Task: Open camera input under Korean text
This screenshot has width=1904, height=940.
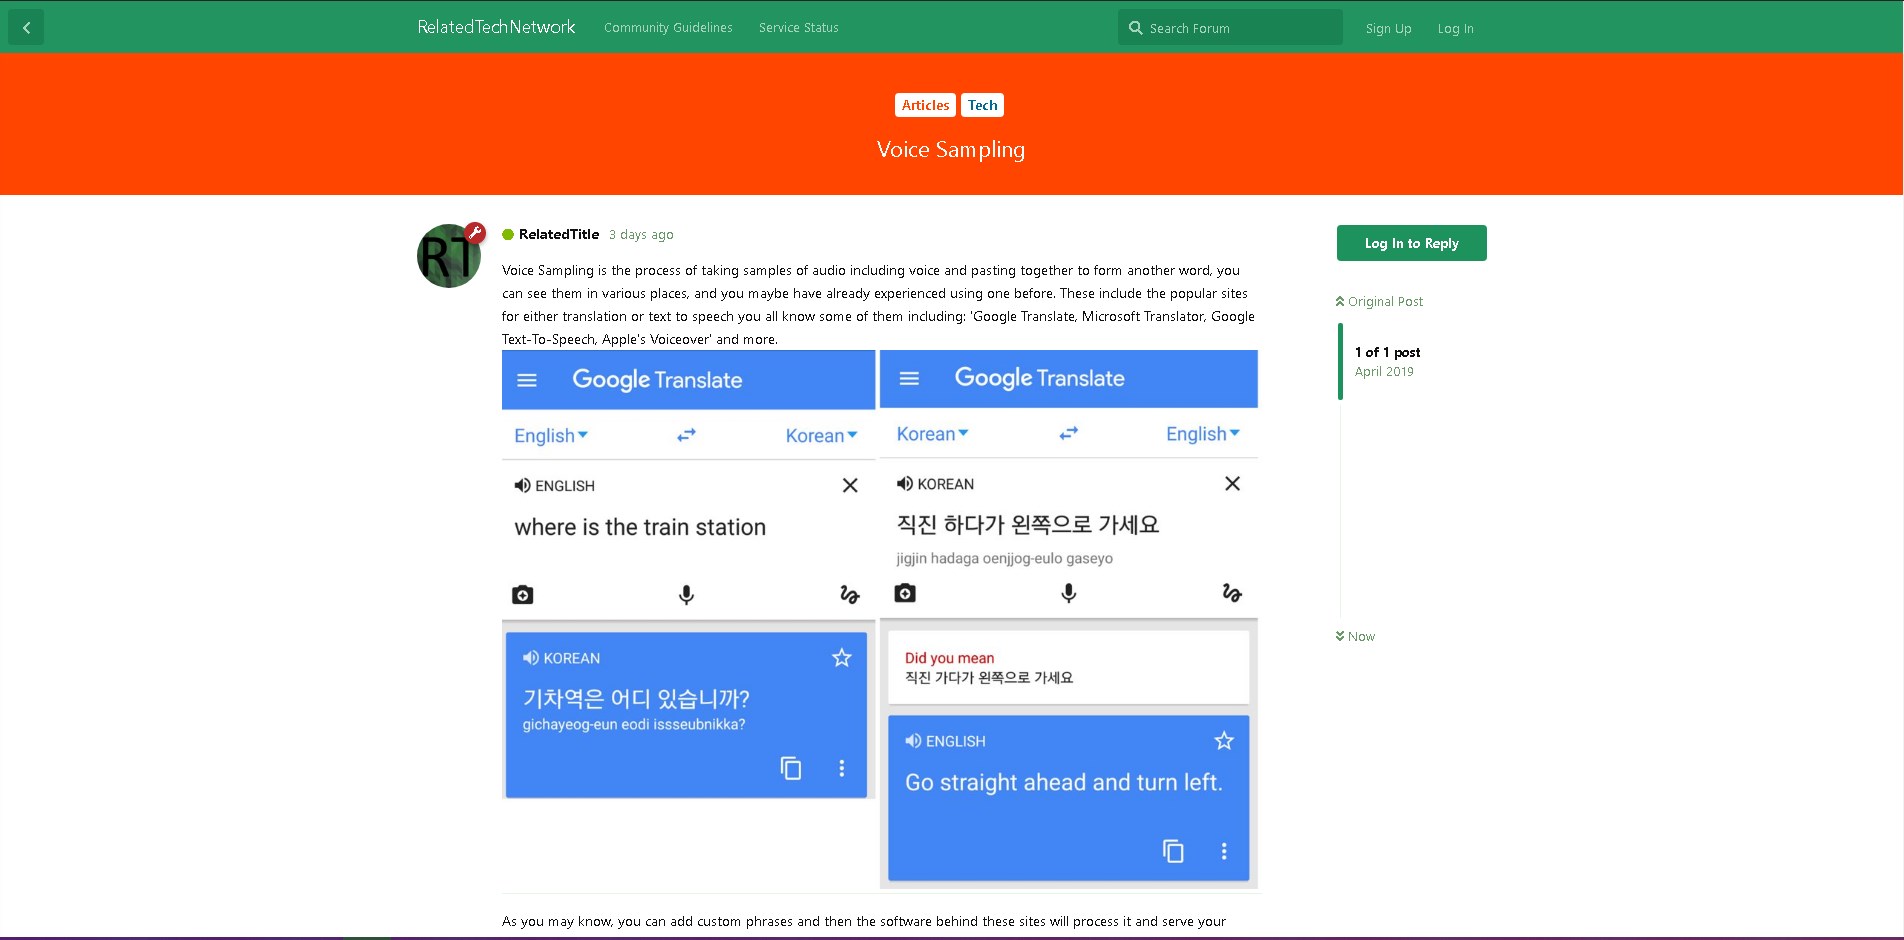Action: (x=905, y=593)
